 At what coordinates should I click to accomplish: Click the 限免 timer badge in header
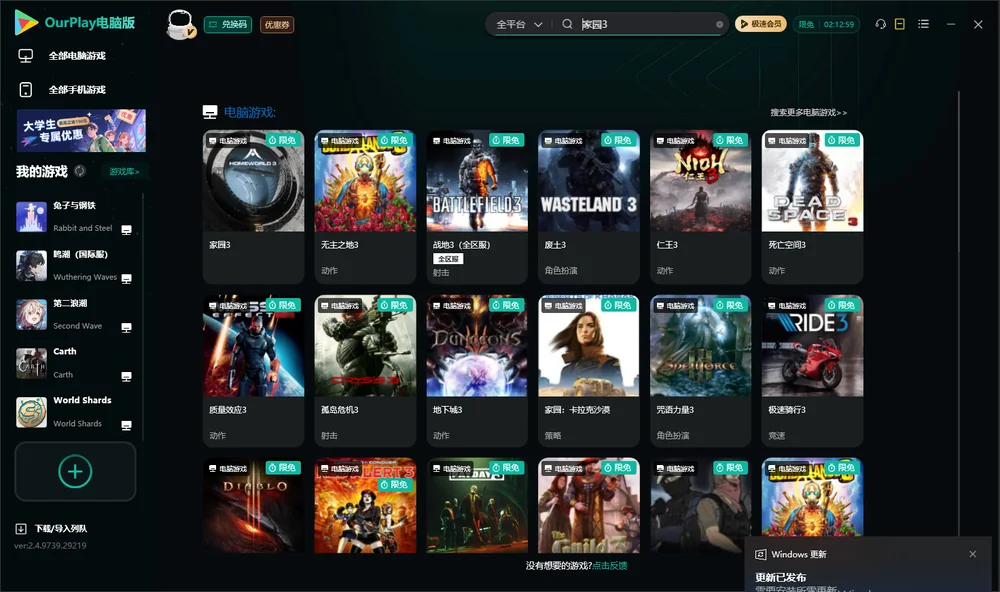pos(826,24)
